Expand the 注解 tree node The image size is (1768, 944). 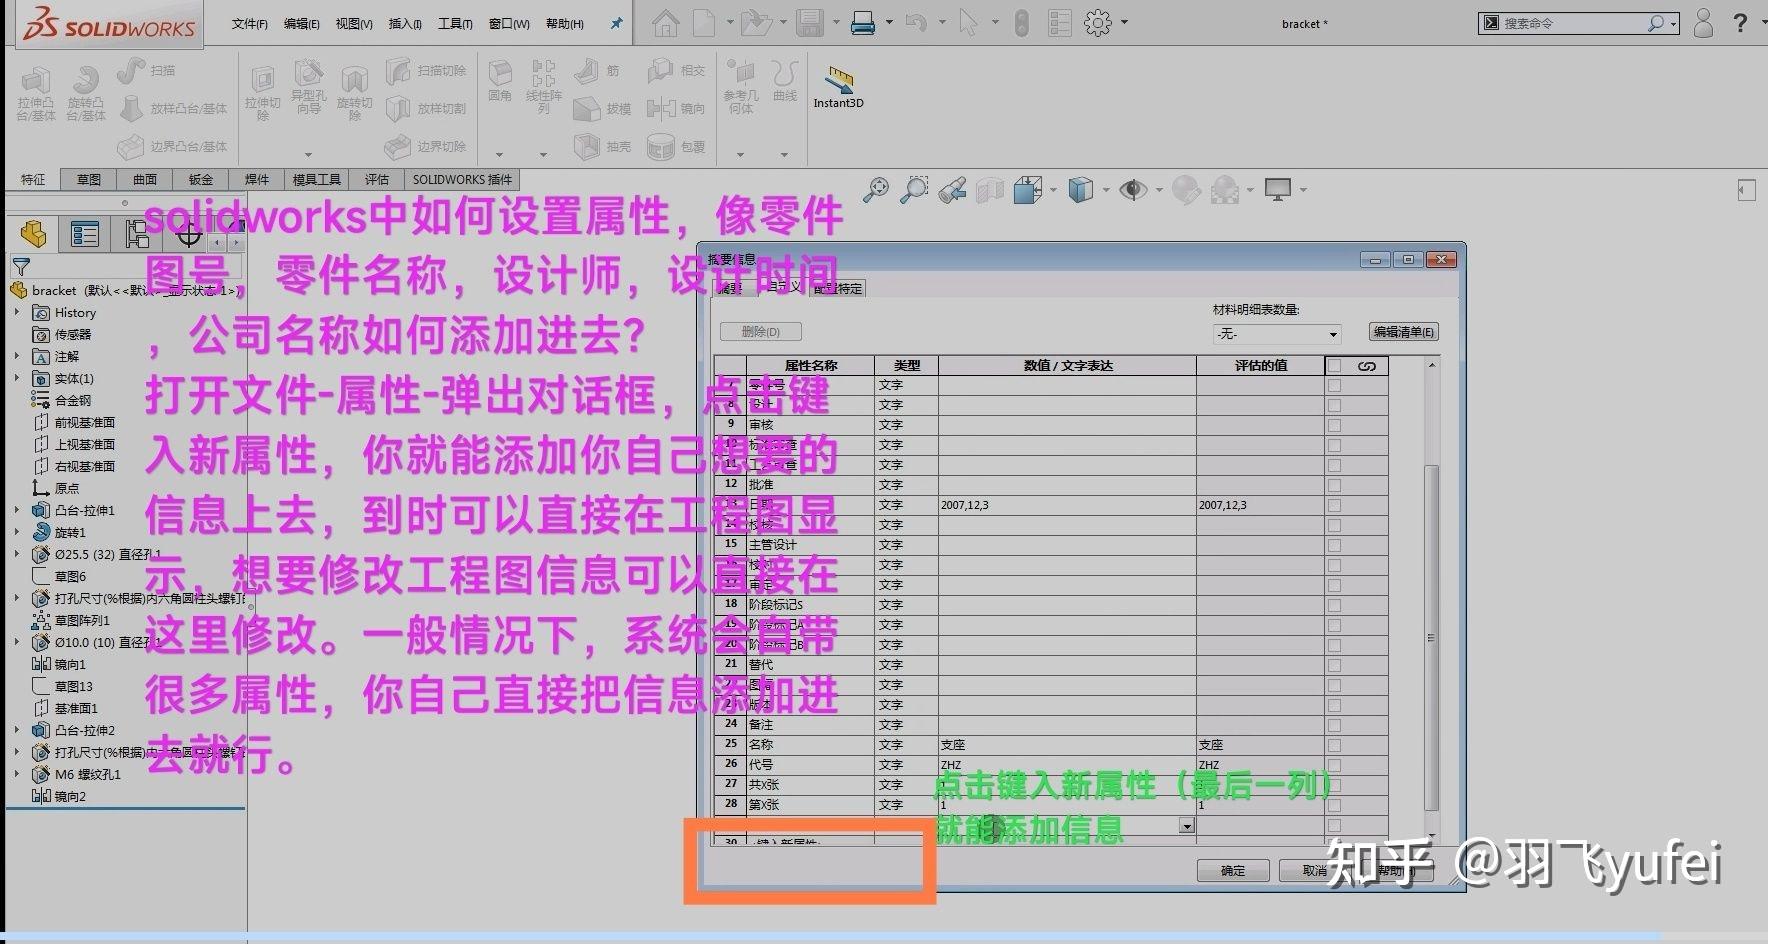tap(17, 356)
